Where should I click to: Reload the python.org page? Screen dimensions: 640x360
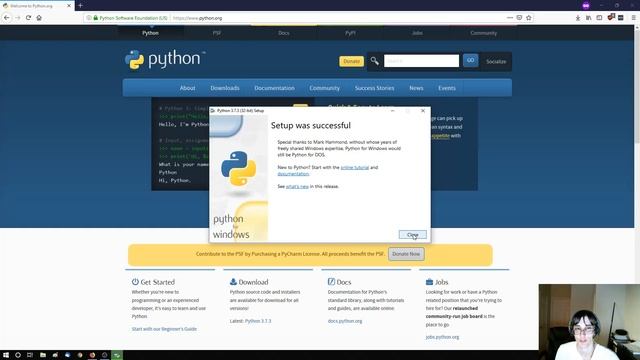click(x=28, y=18)
